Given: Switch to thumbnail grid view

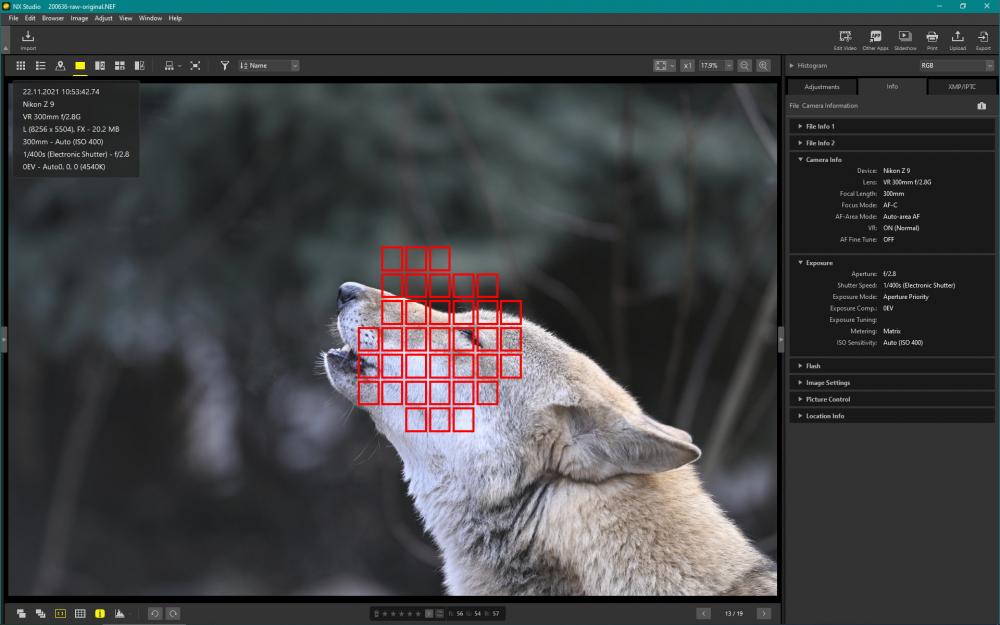Looking at the screenshot, I should [20, 66].
